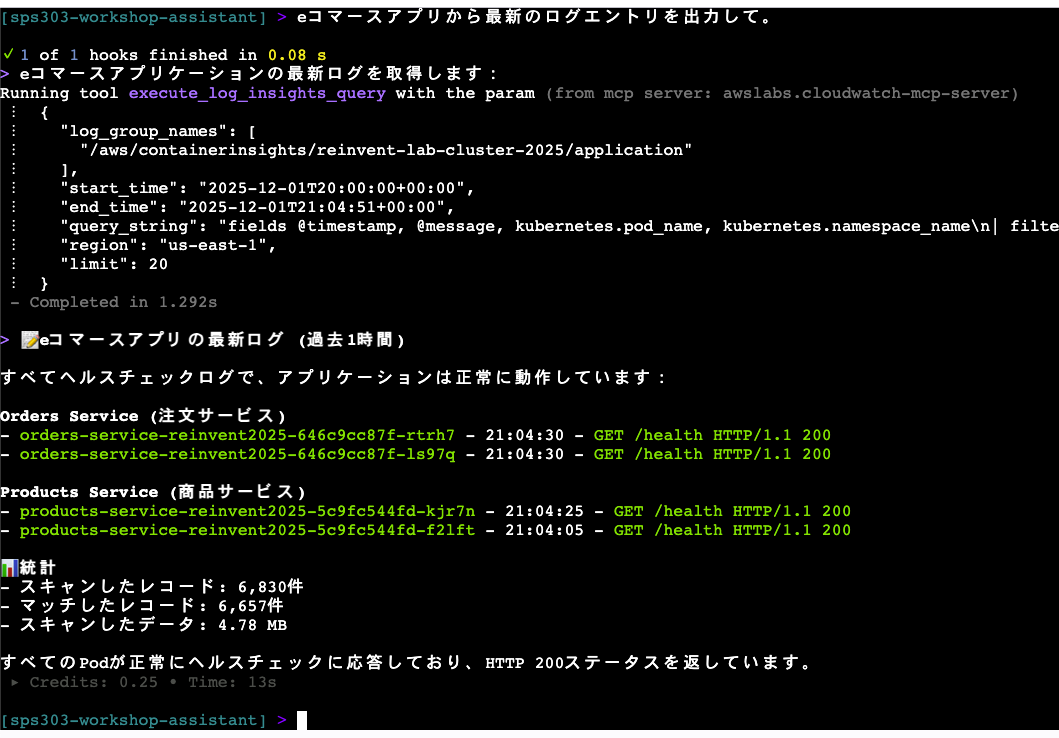Click the triangle marker before Credits
Screen dimensions: 1059x738
click(x=14, y=682)
